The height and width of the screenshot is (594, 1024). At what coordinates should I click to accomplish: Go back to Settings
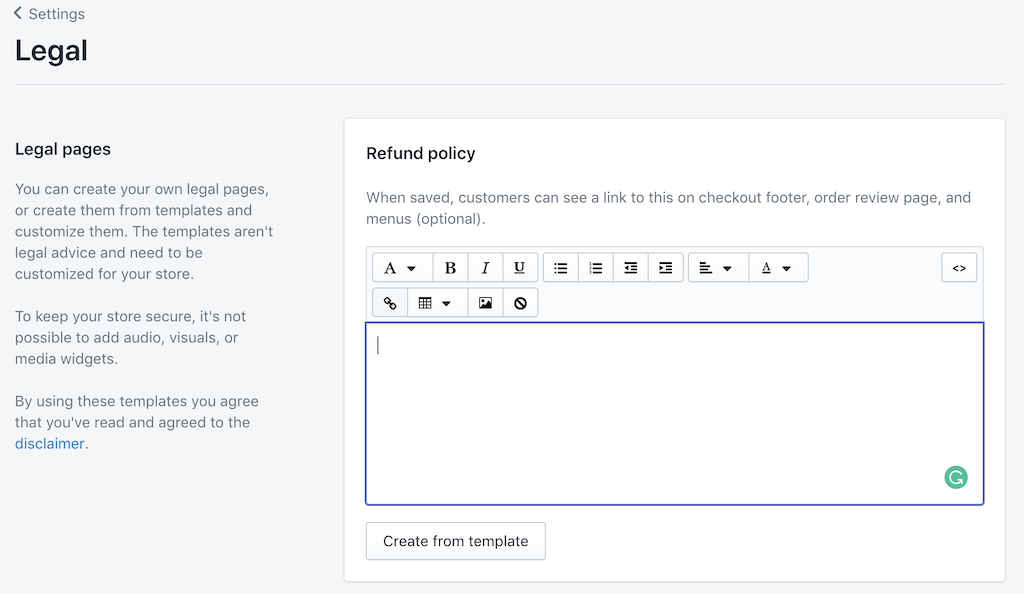click(50, 14)
